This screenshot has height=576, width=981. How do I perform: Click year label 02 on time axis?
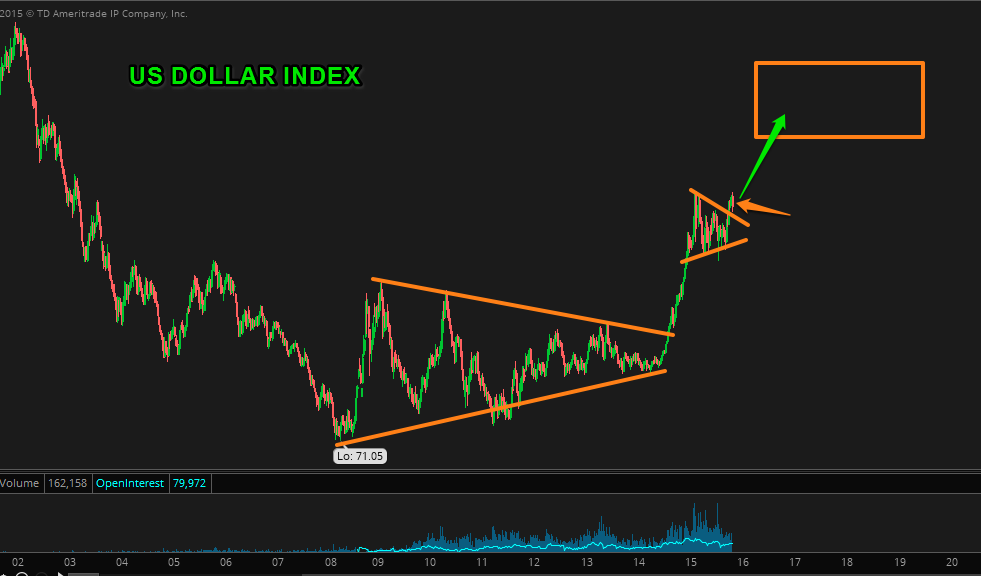point(18,562)
